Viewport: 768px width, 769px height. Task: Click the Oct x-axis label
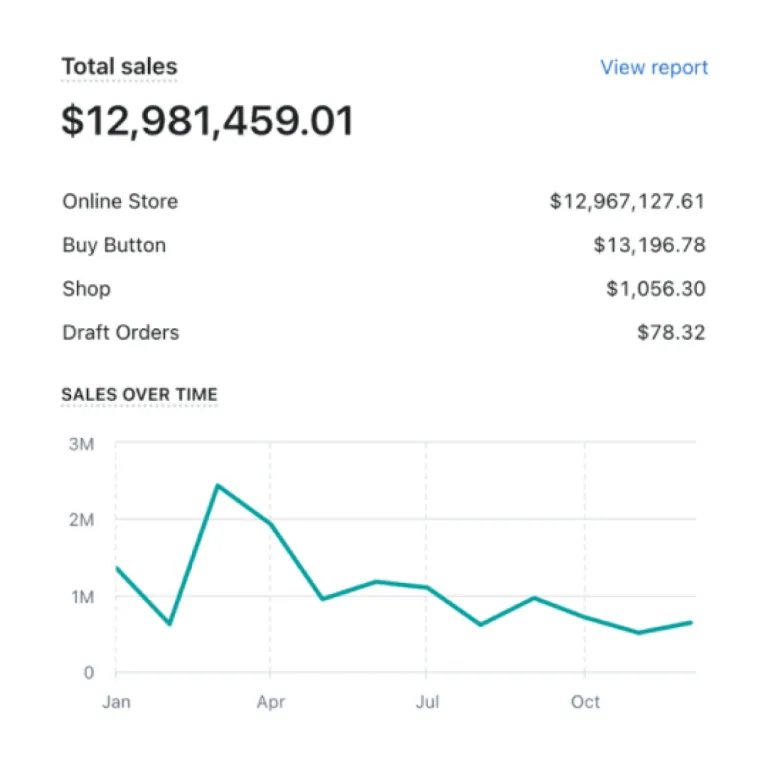click(585, 702)
